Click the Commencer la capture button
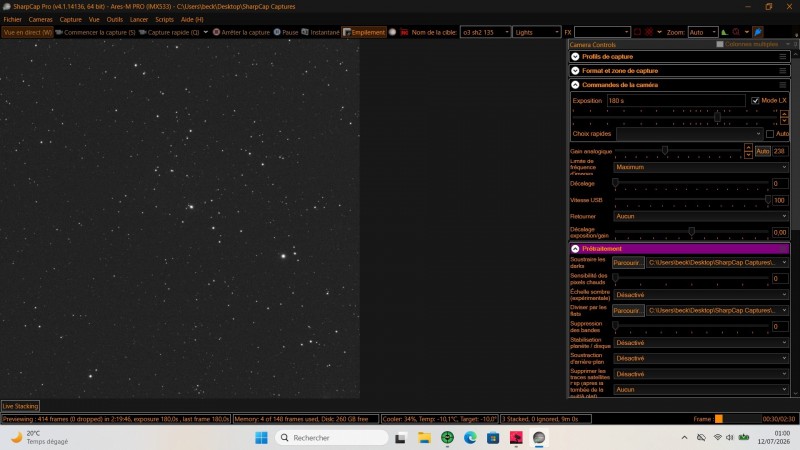This screenshot has height=450, width=800. [95, 32]
